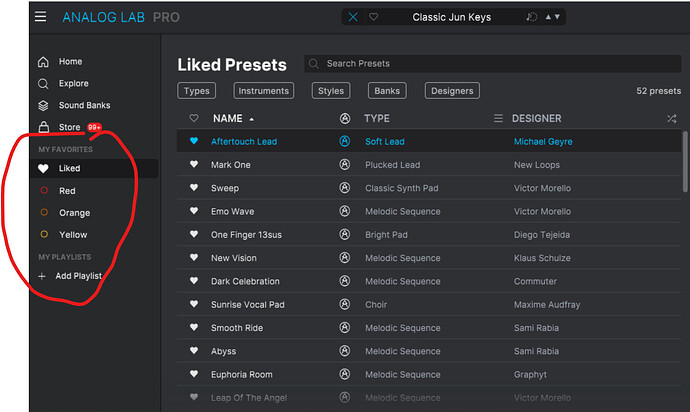This screenshot has width=690, height=412.
Task: Sort presets by TYPE column
Action: (377, 118)
